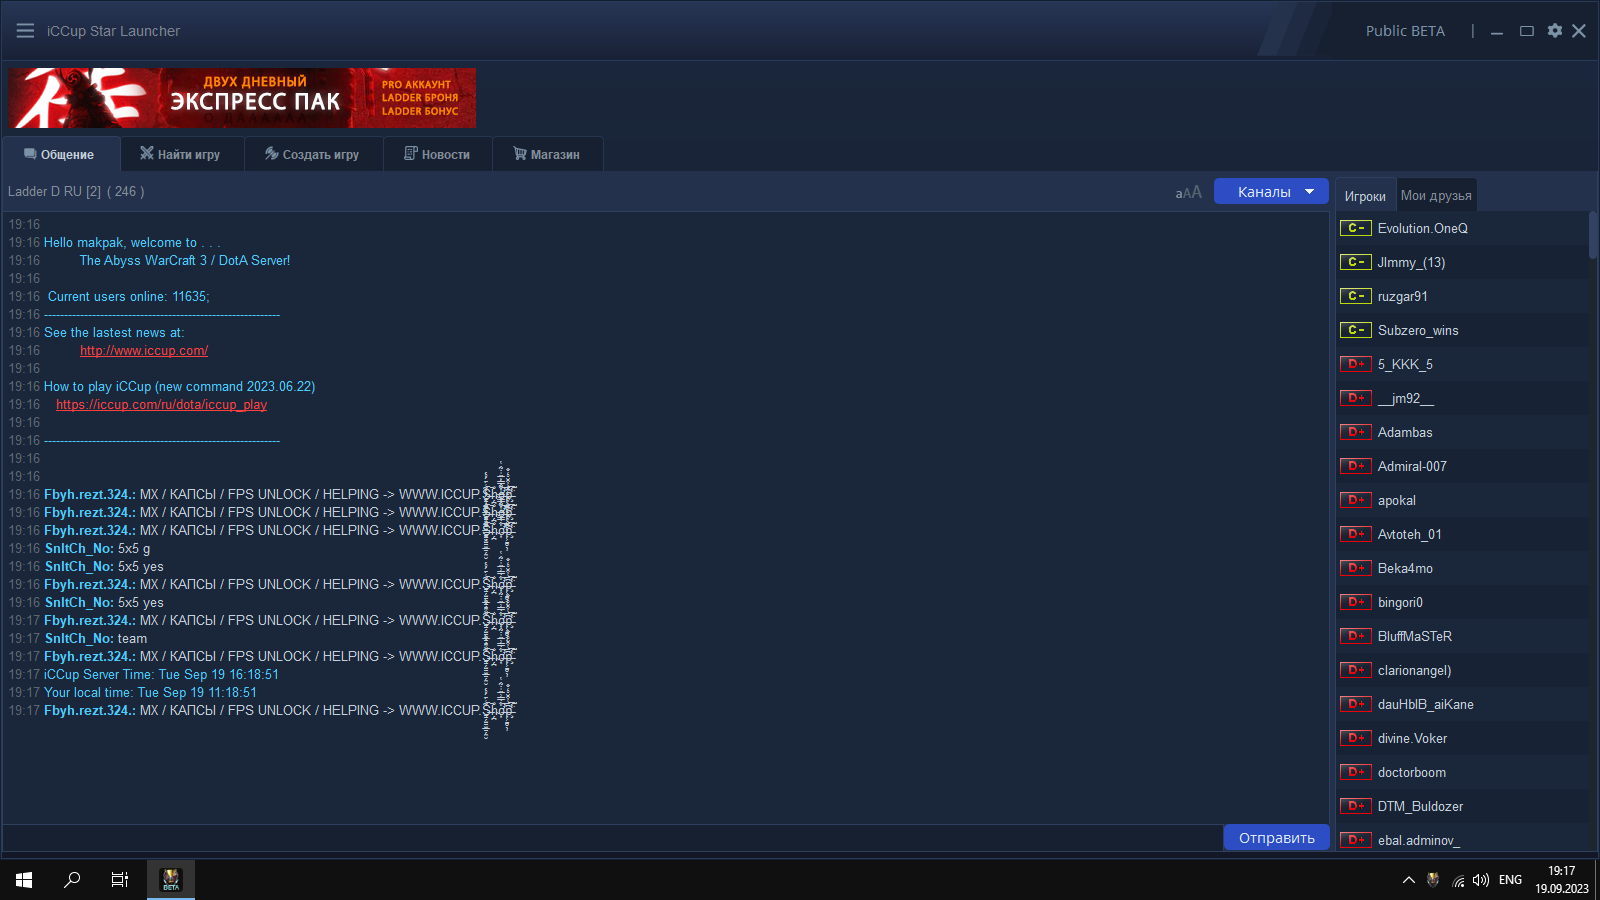
Task: Click the Экспресс Пак promo banner
Action: [x=242, y=98]
